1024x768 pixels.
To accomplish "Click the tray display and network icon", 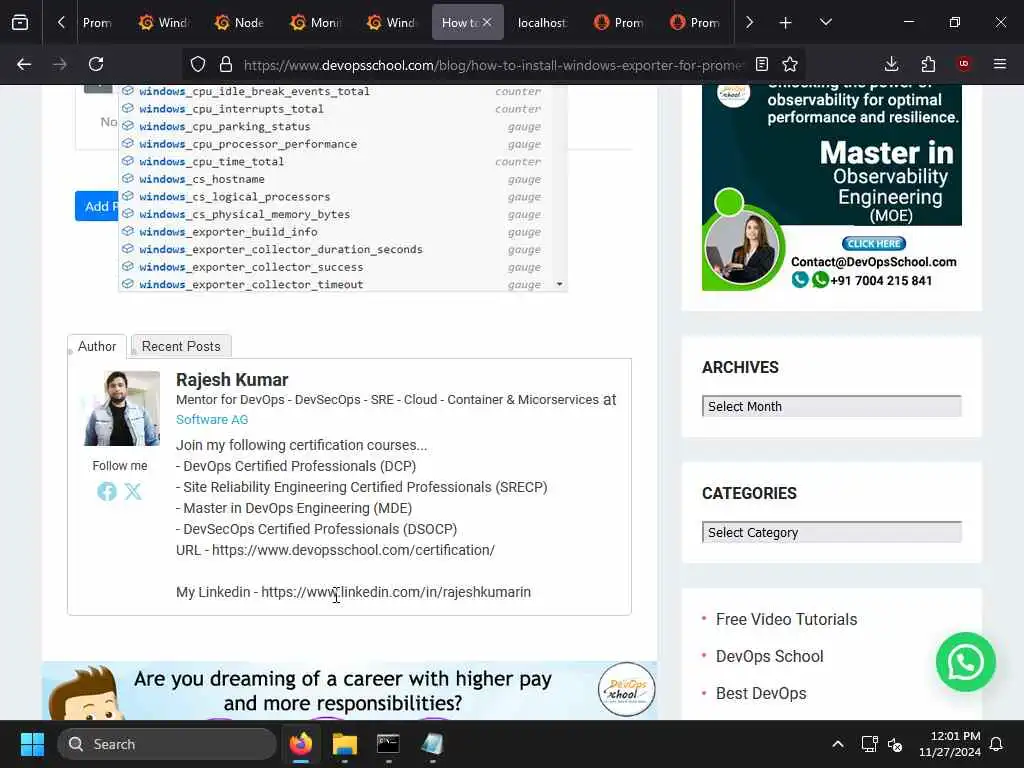I will pos(869,744).
